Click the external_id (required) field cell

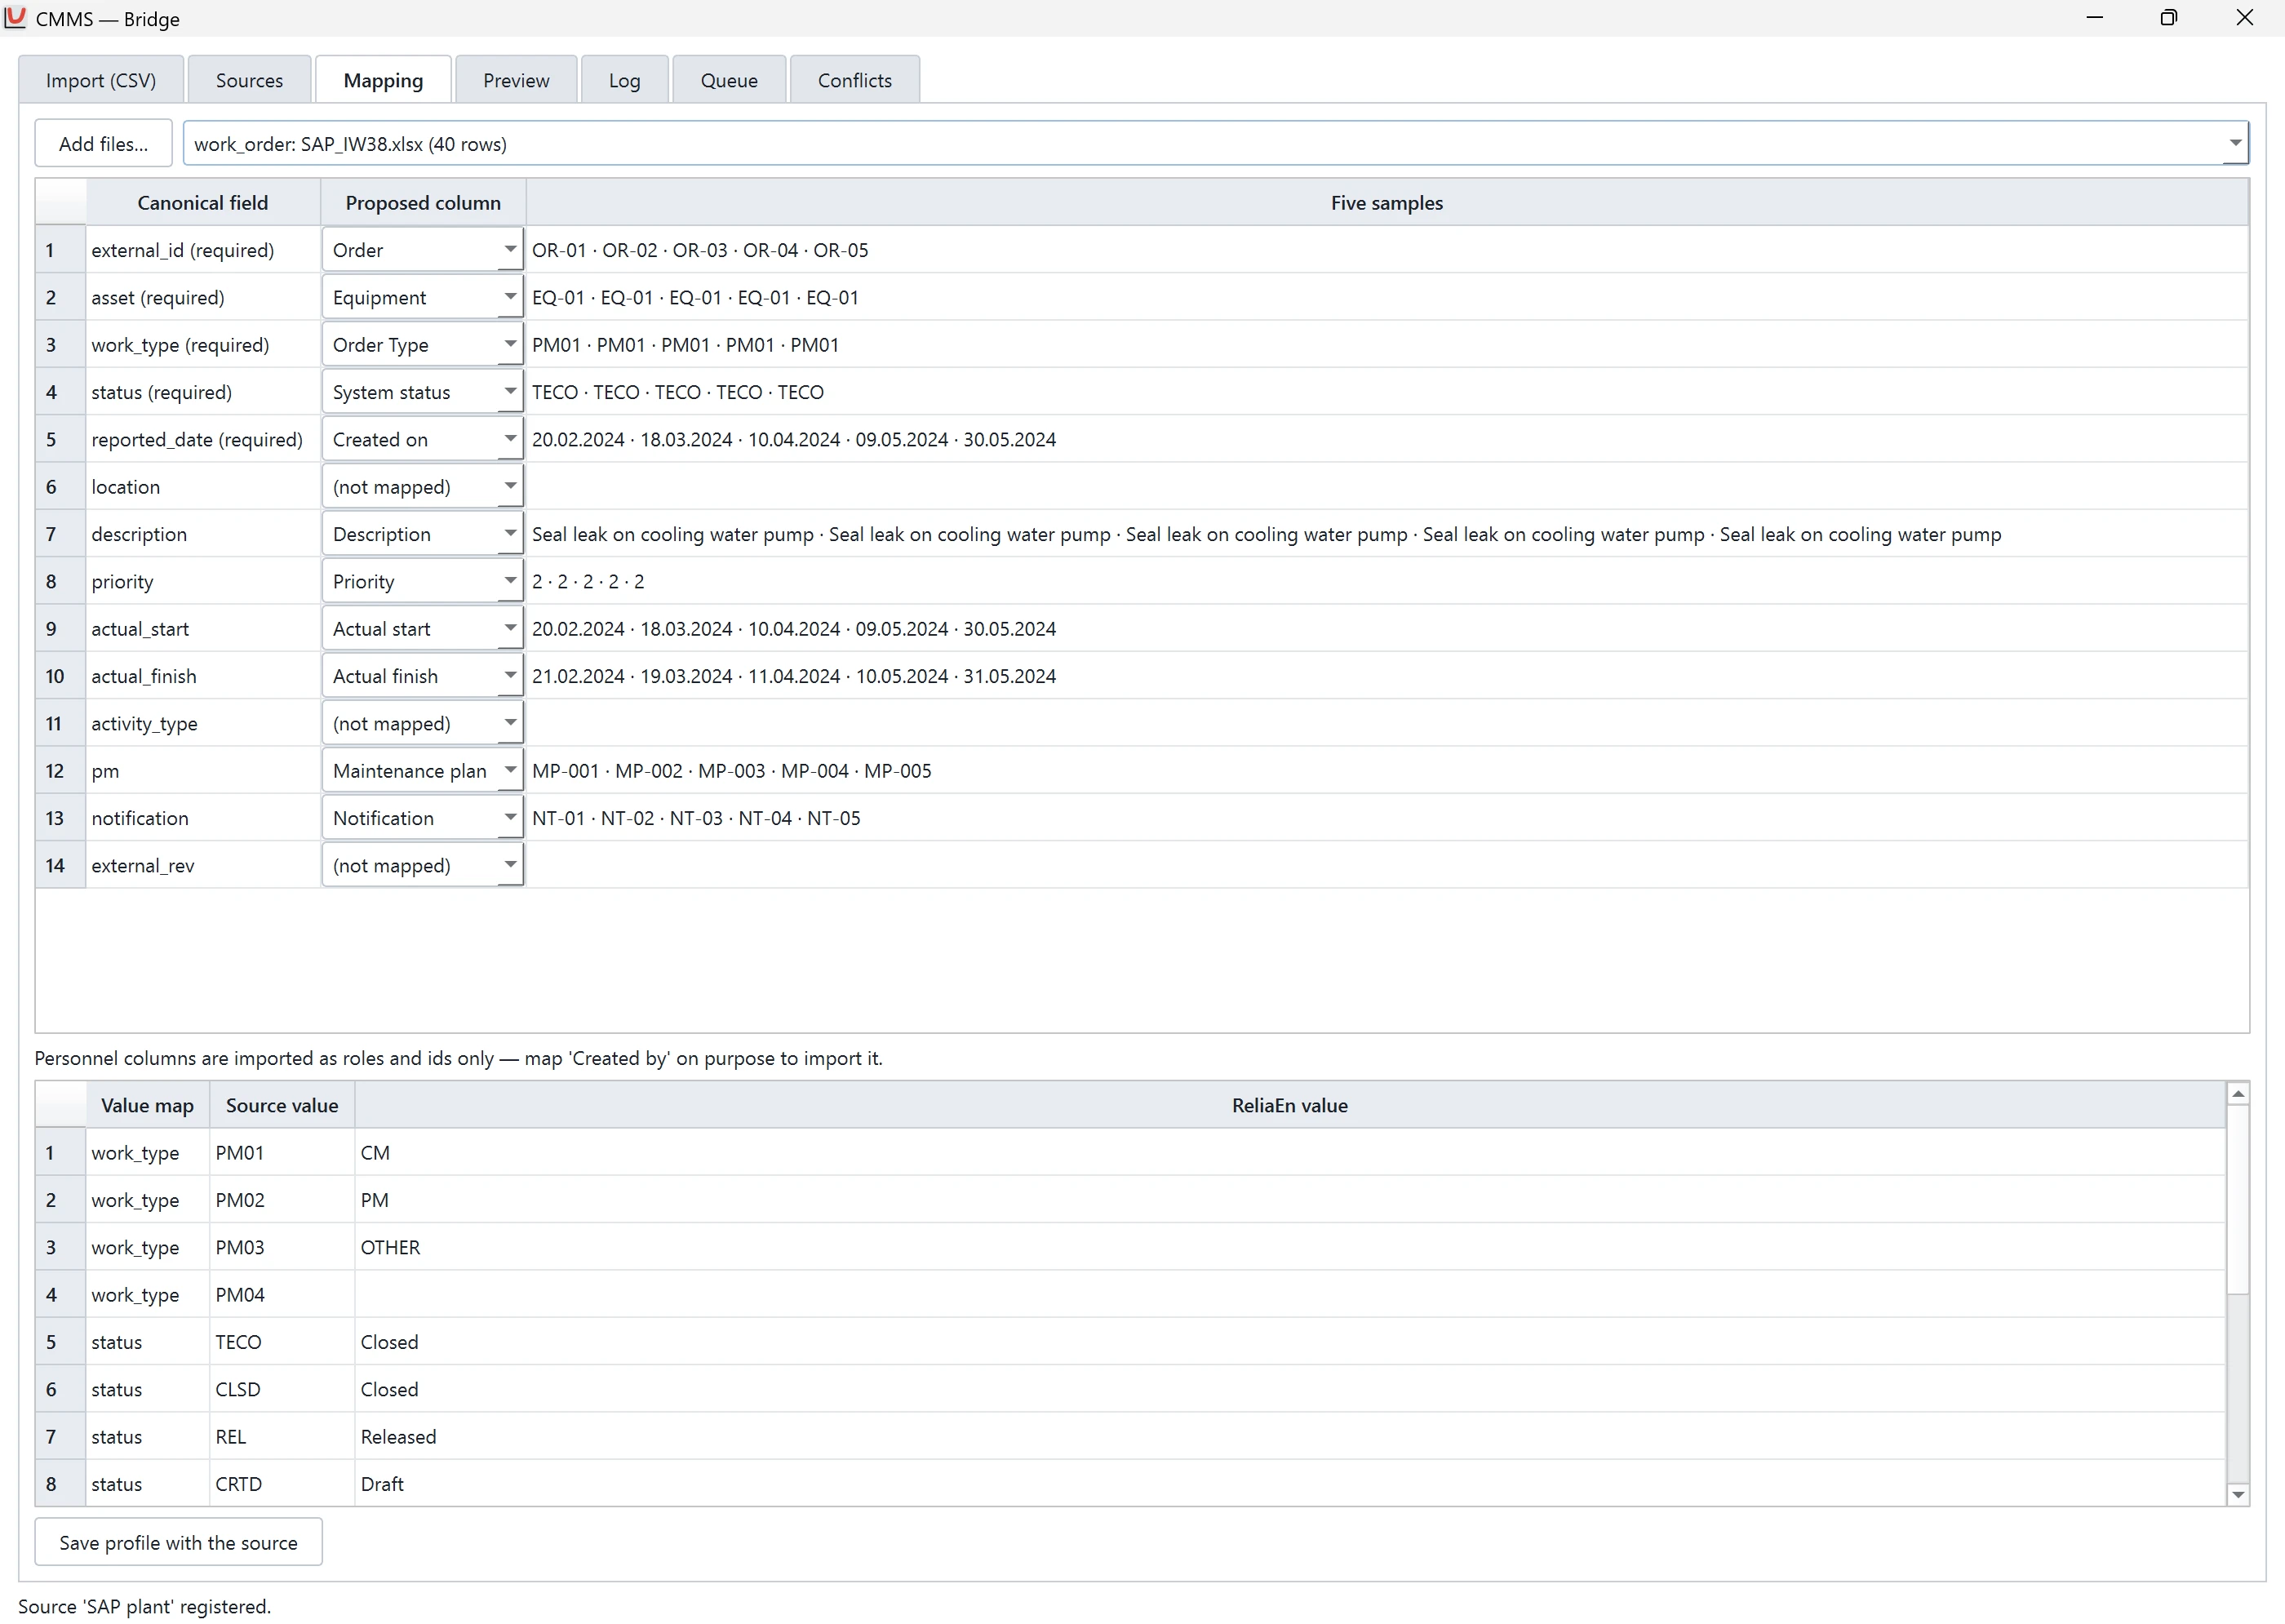[x=203, y=250]
